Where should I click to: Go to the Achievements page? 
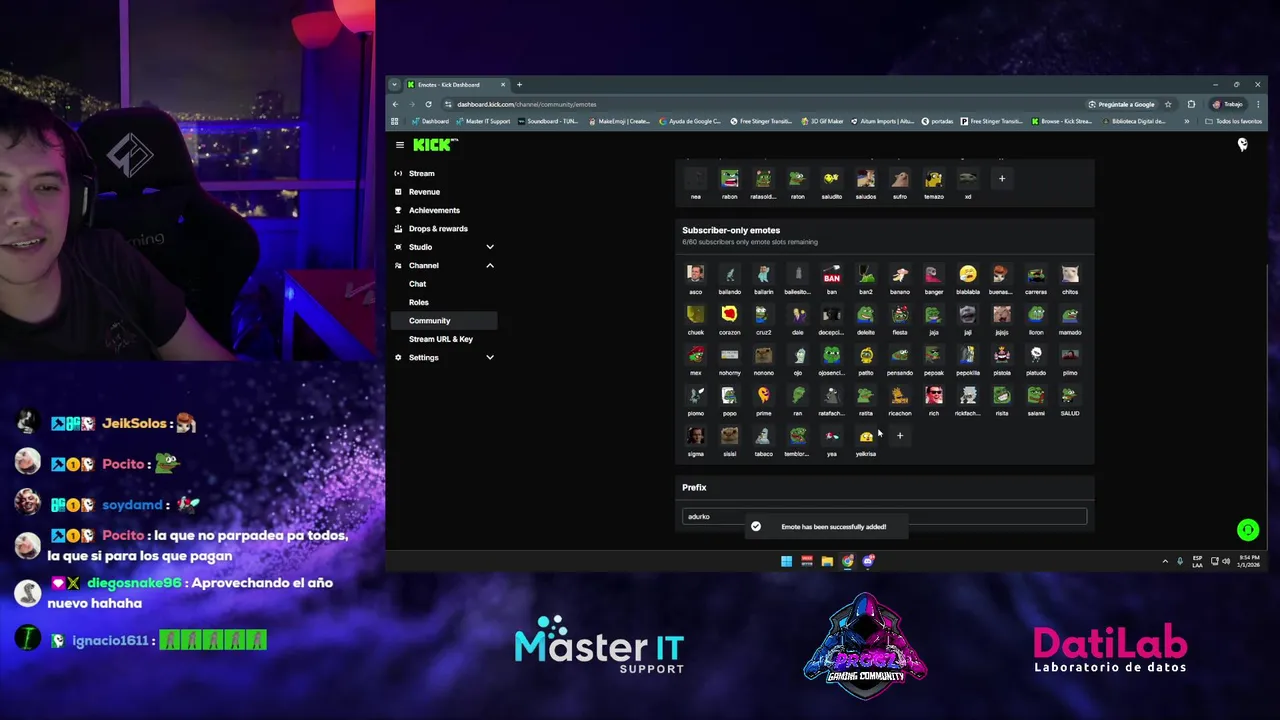434,210
